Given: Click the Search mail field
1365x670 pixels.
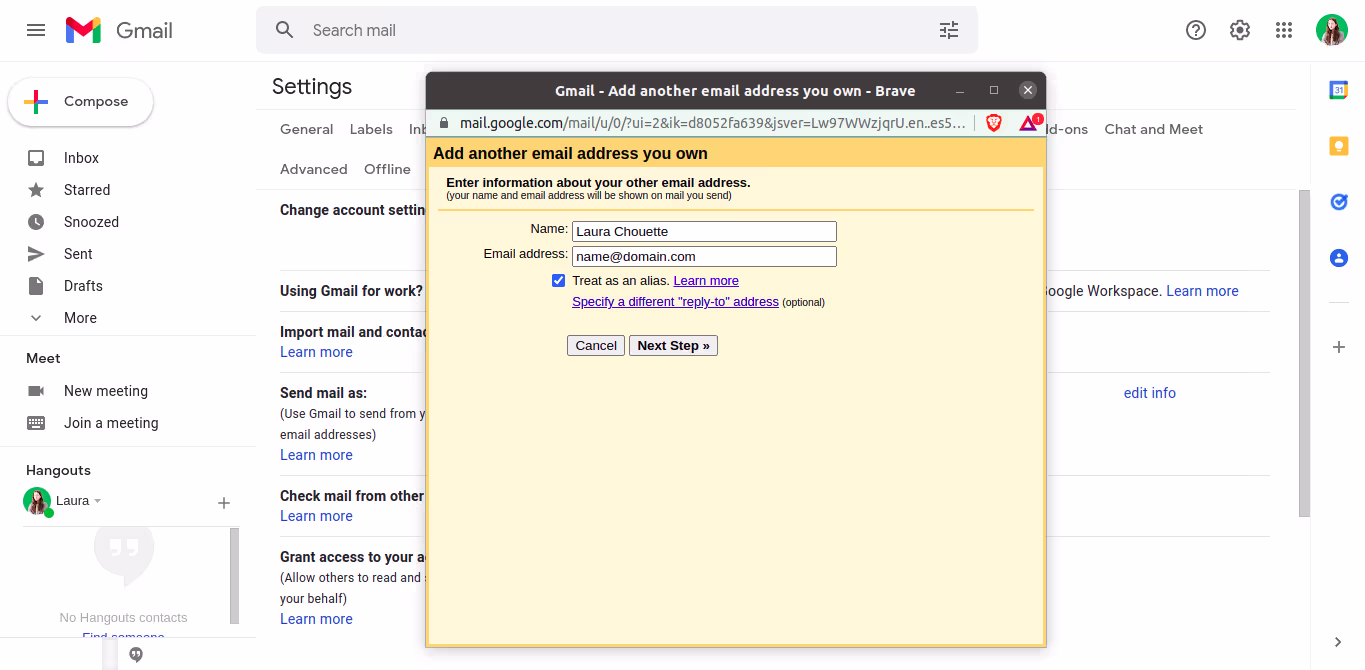Looking at the screenshot, I should pos(617,30).
